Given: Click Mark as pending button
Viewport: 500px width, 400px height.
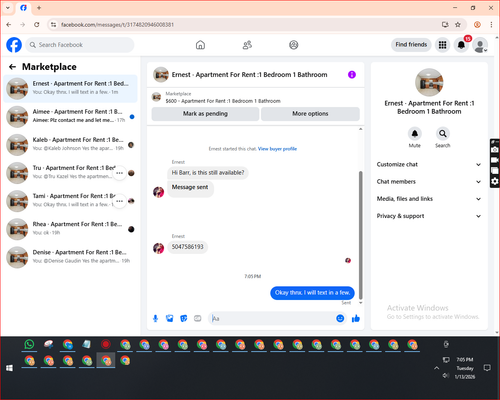Looking at the screenshot, I should [x=205, y=114].
